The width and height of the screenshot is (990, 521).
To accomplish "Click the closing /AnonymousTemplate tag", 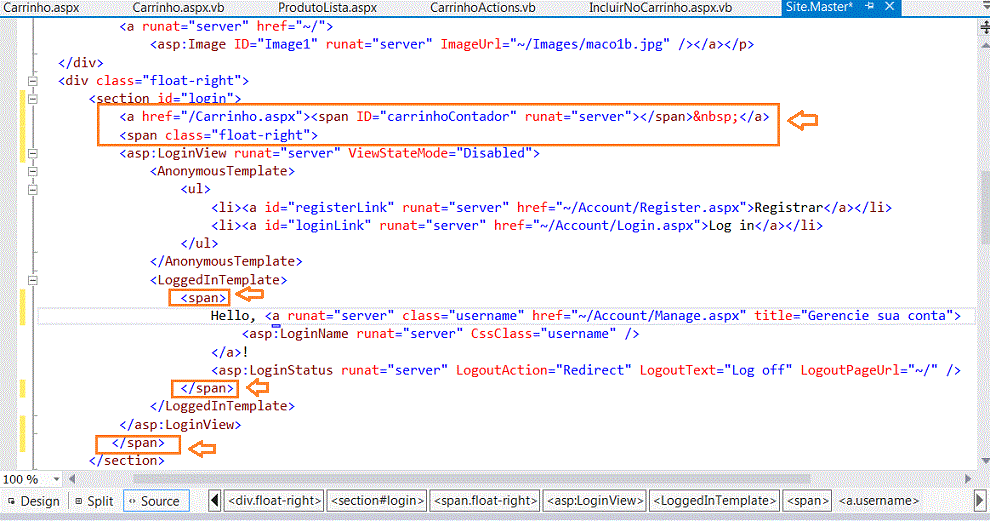I will click(226, 261).
